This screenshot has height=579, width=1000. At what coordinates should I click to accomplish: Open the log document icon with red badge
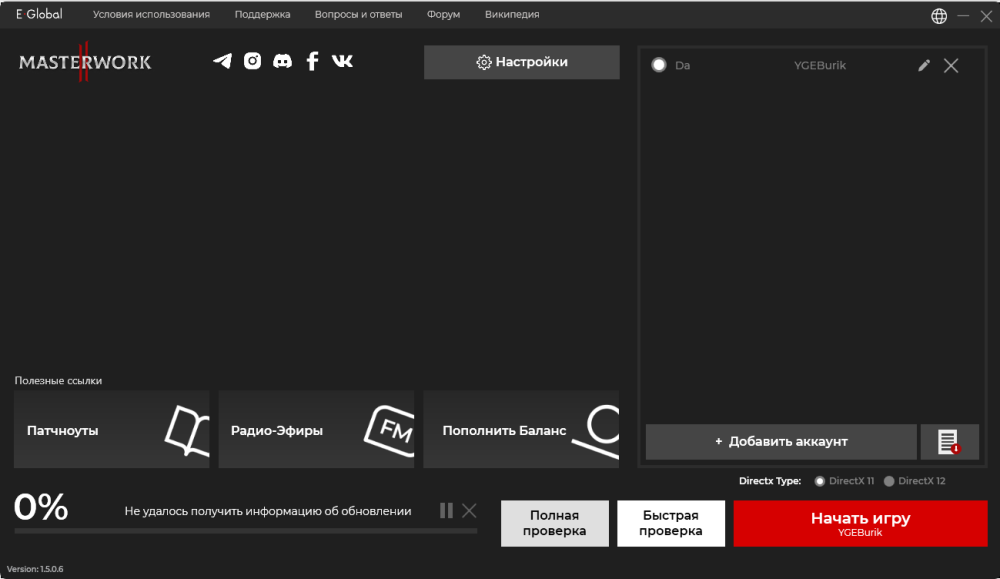click(x=948, y=442)
